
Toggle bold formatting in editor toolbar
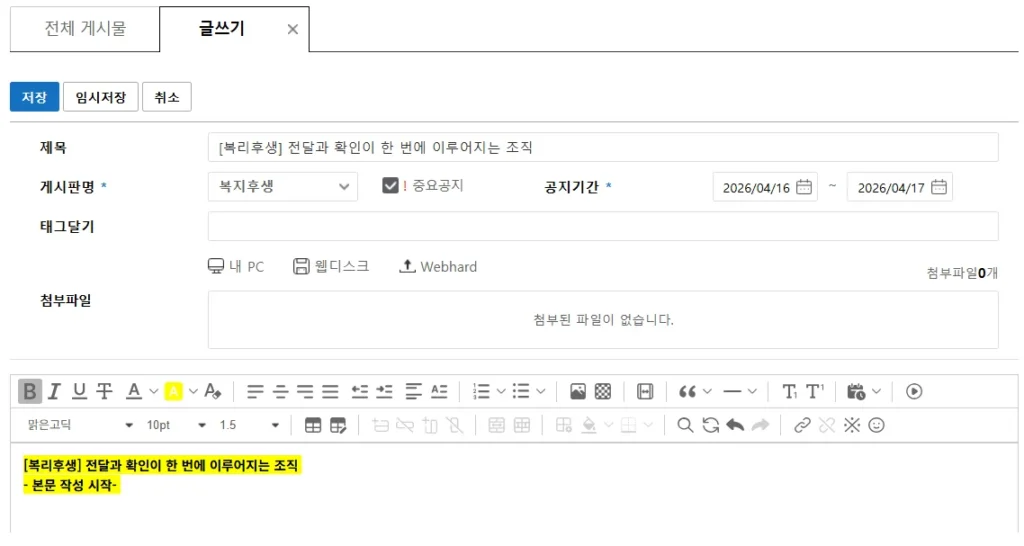click(x=30, y=391)
